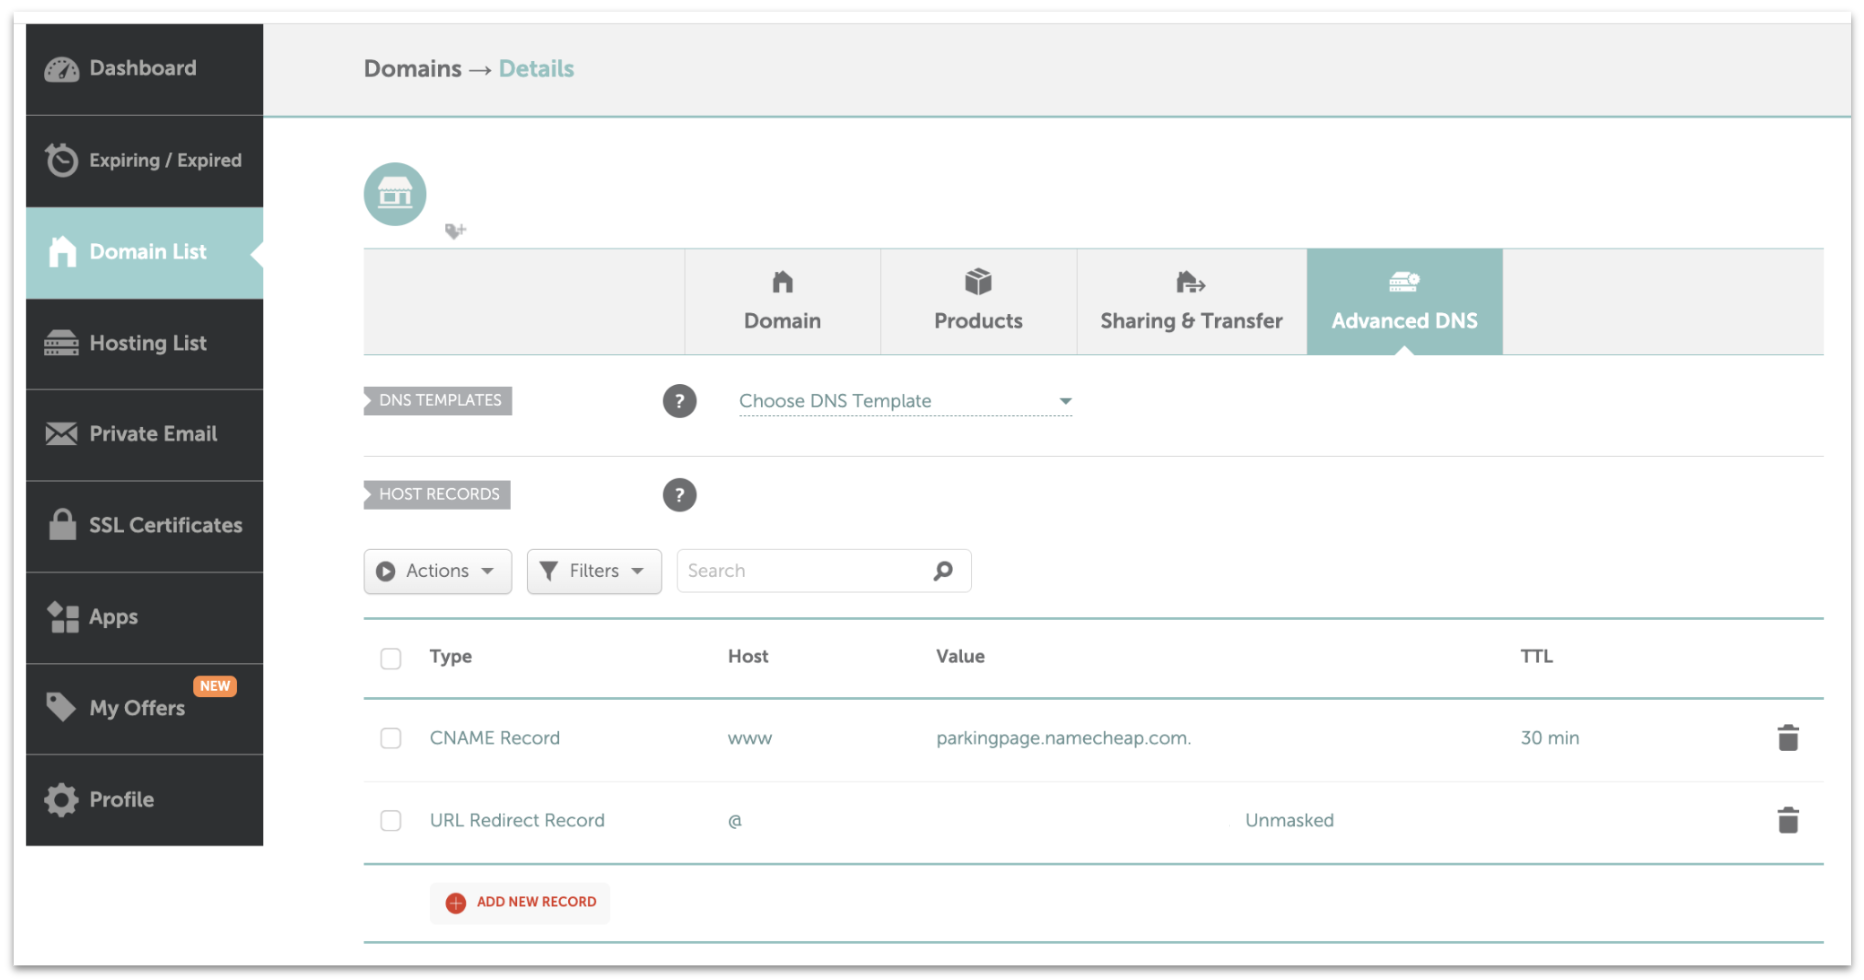Open the Filters dropdown
This screenshot has width=1864, height=980.
[594, 570]
